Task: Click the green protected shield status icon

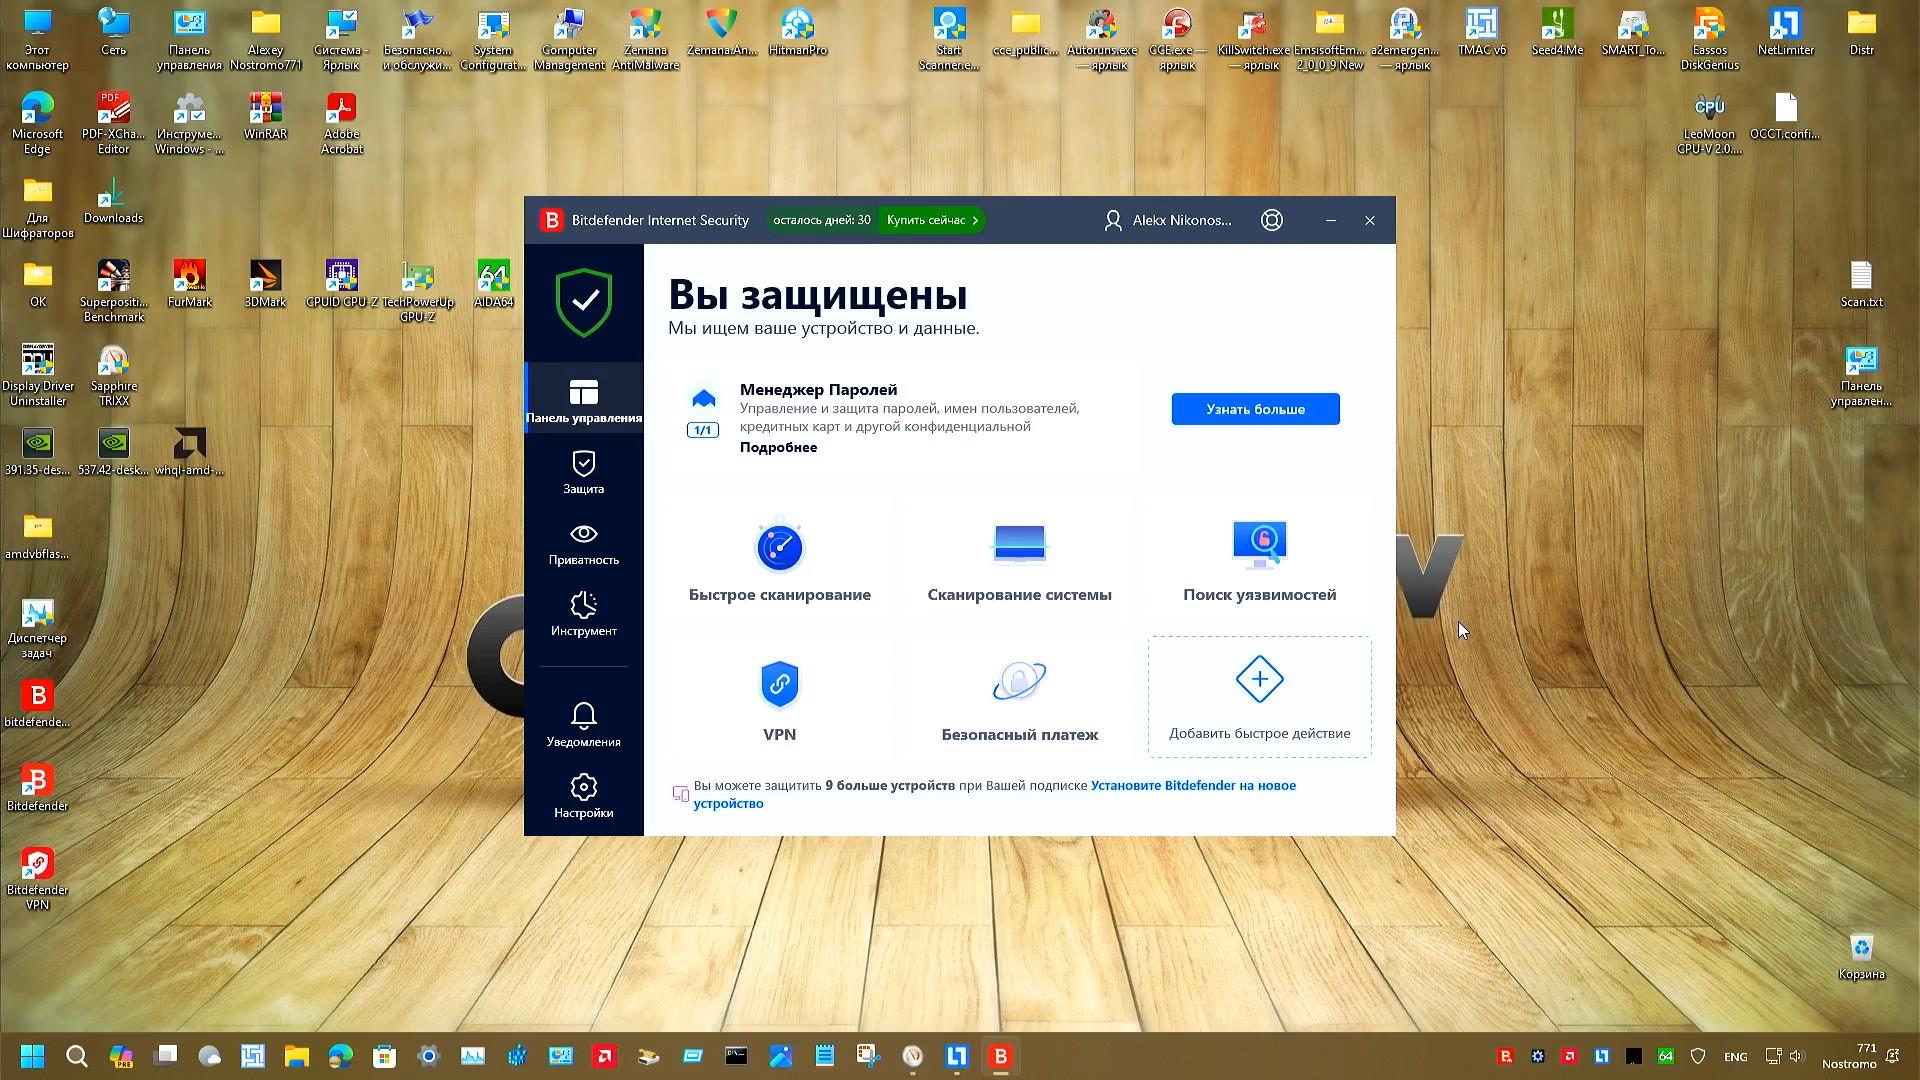Action: [583, 302]
